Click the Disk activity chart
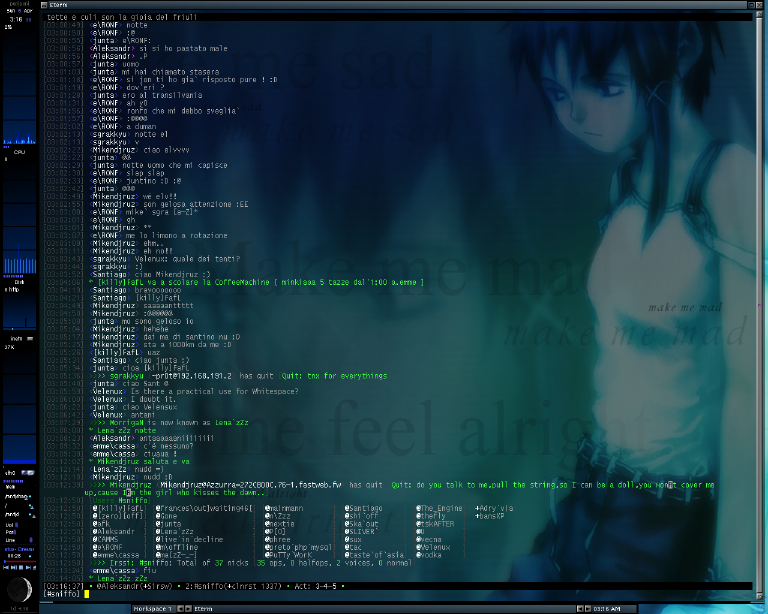Screen dimensions: 768x614 (x=20, y=215)
